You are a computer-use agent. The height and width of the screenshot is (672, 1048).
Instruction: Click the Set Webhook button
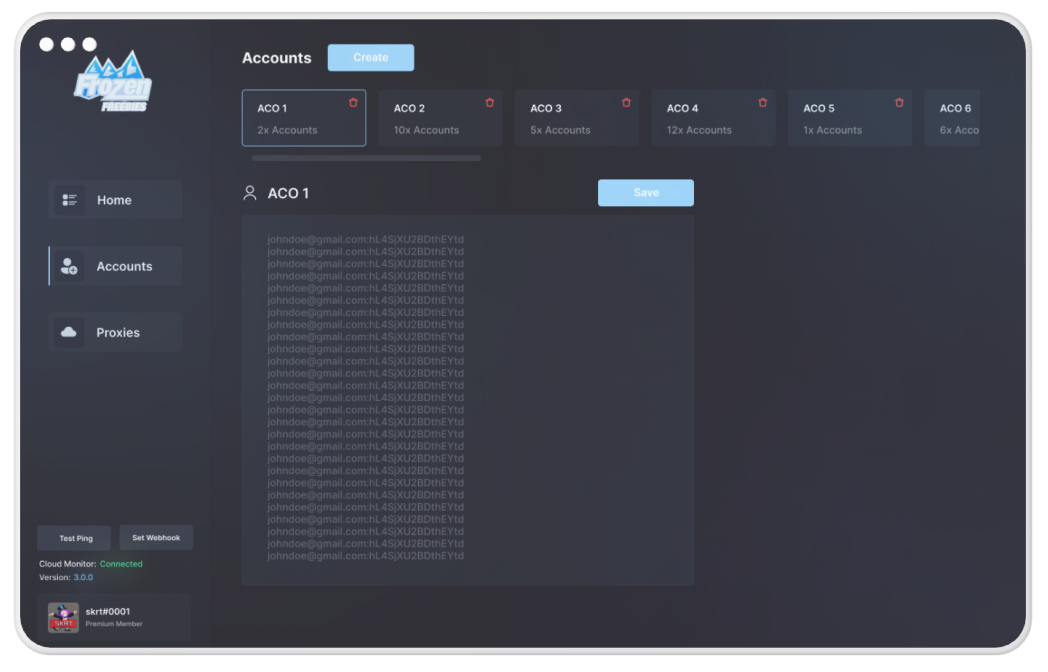156,538
